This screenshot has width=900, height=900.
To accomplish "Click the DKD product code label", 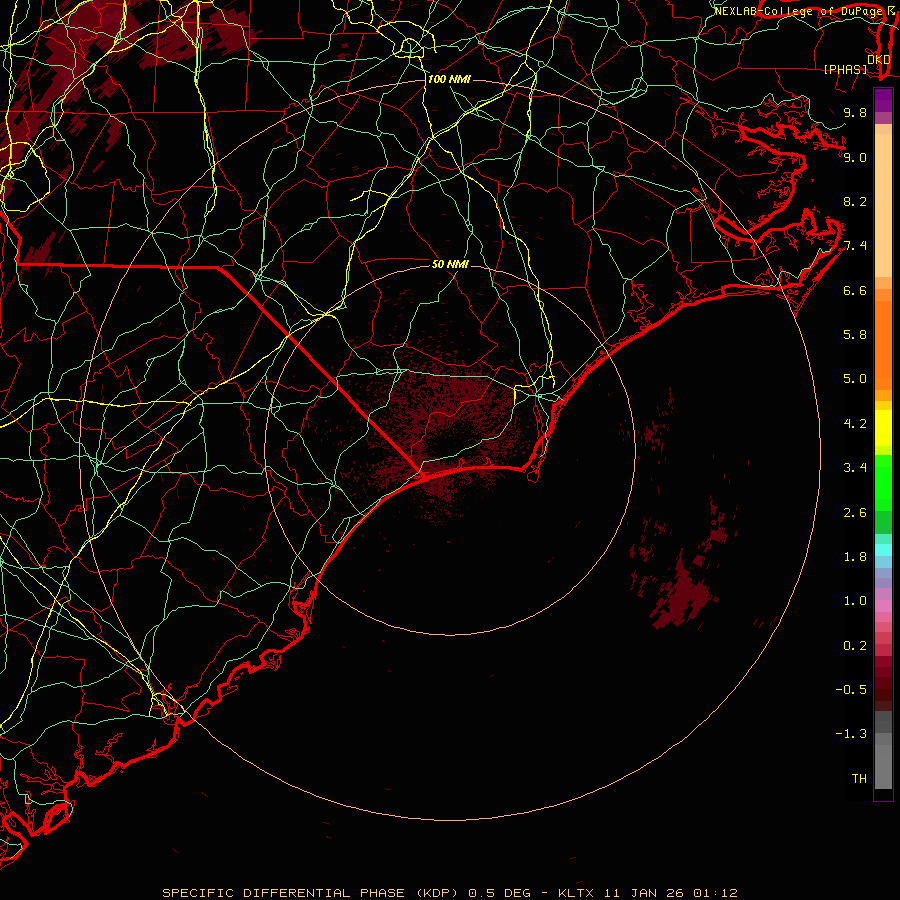I will (878, 60).
